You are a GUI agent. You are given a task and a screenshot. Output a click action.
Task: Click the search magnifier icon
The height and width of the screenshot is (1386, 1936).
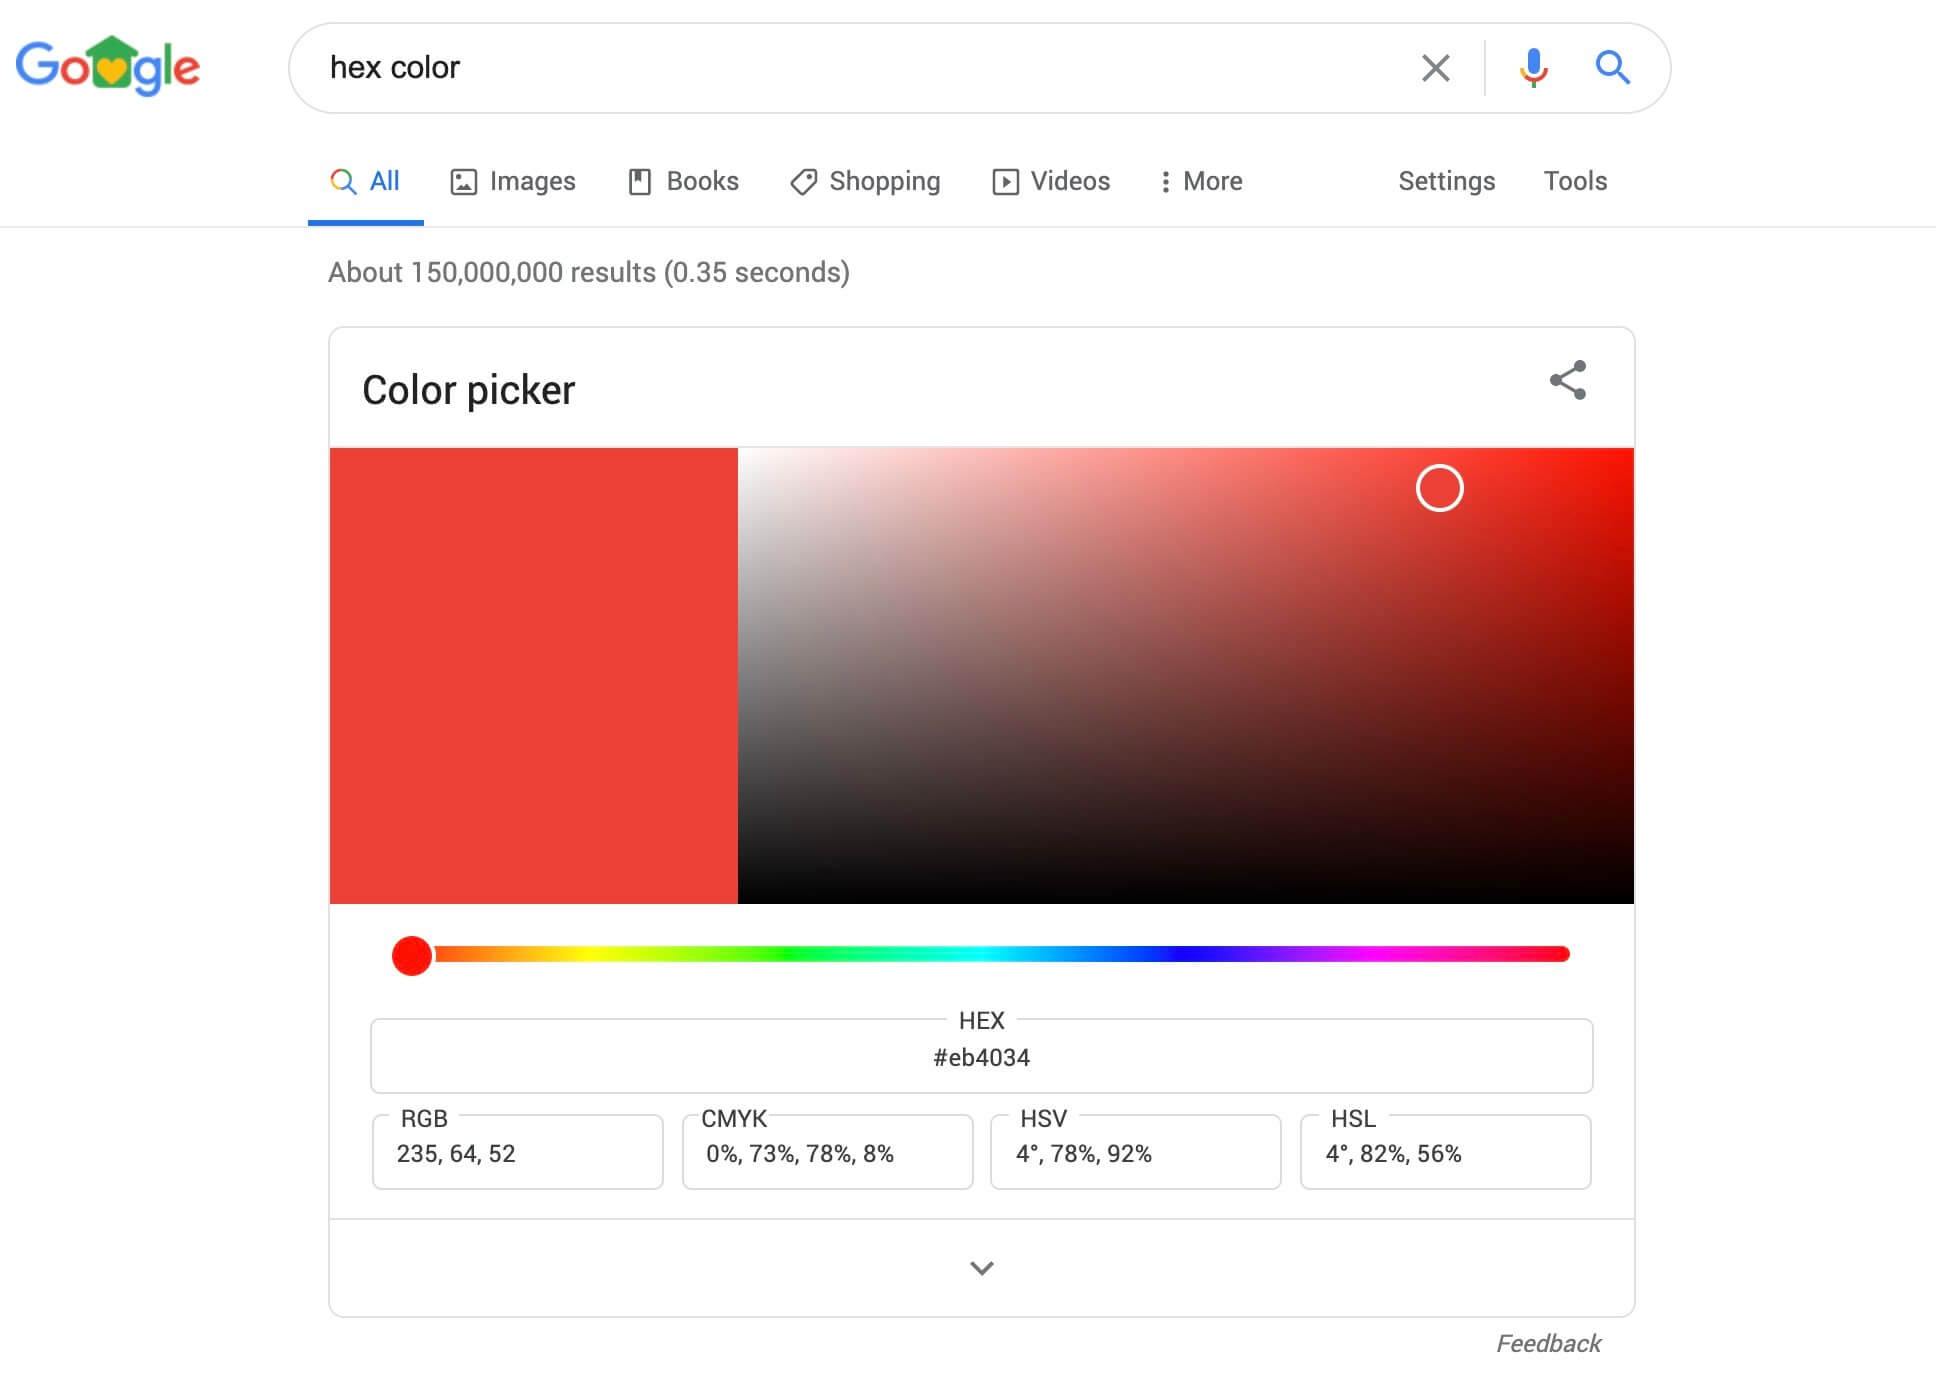click(1612, 67)
